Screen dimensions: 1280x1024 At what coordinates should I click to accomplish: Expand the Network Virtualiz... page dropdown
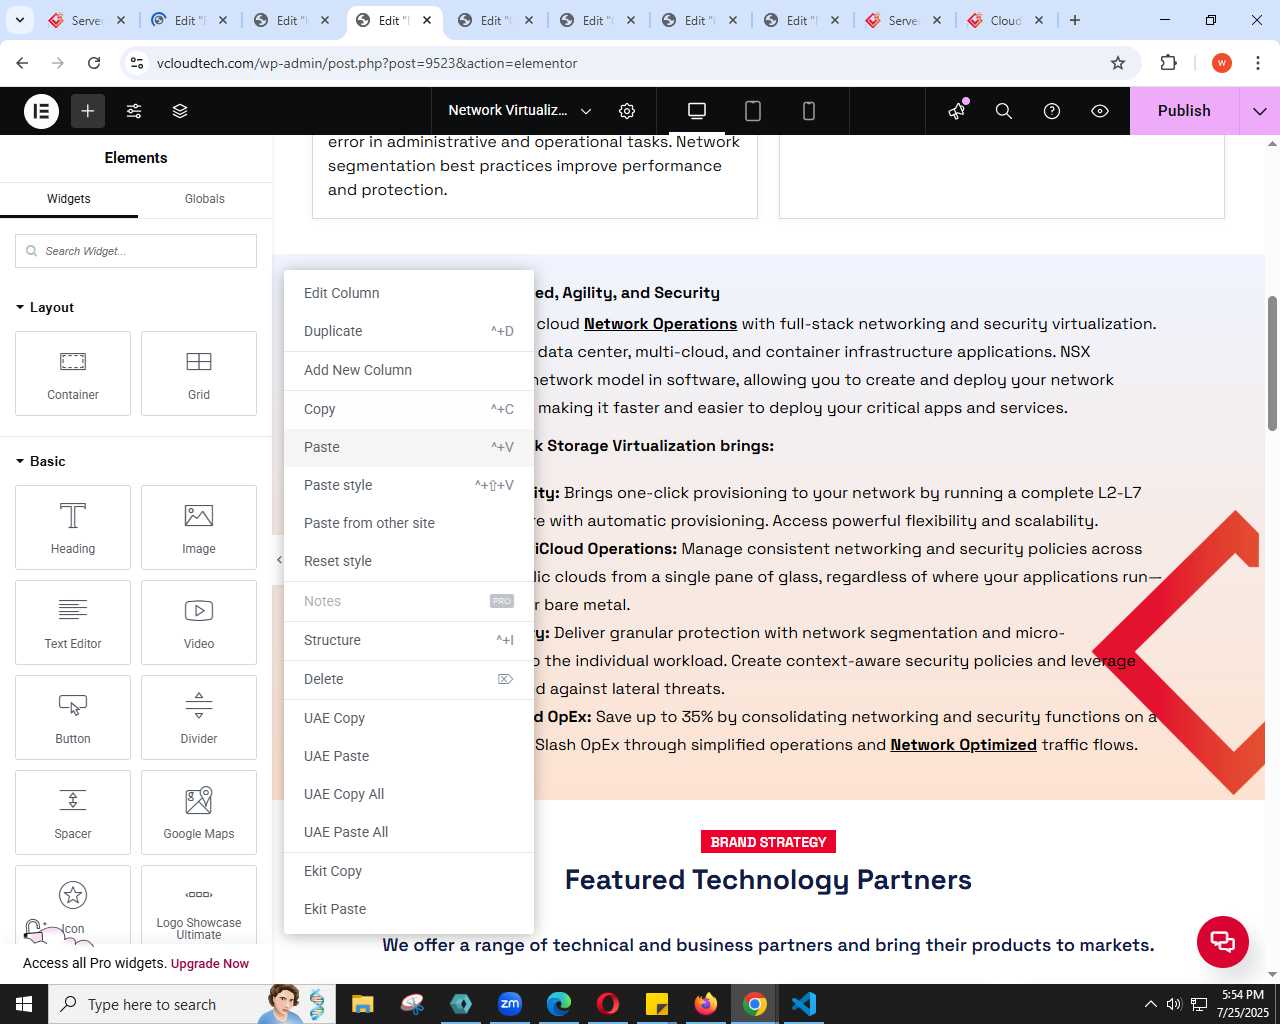[520, 111]
